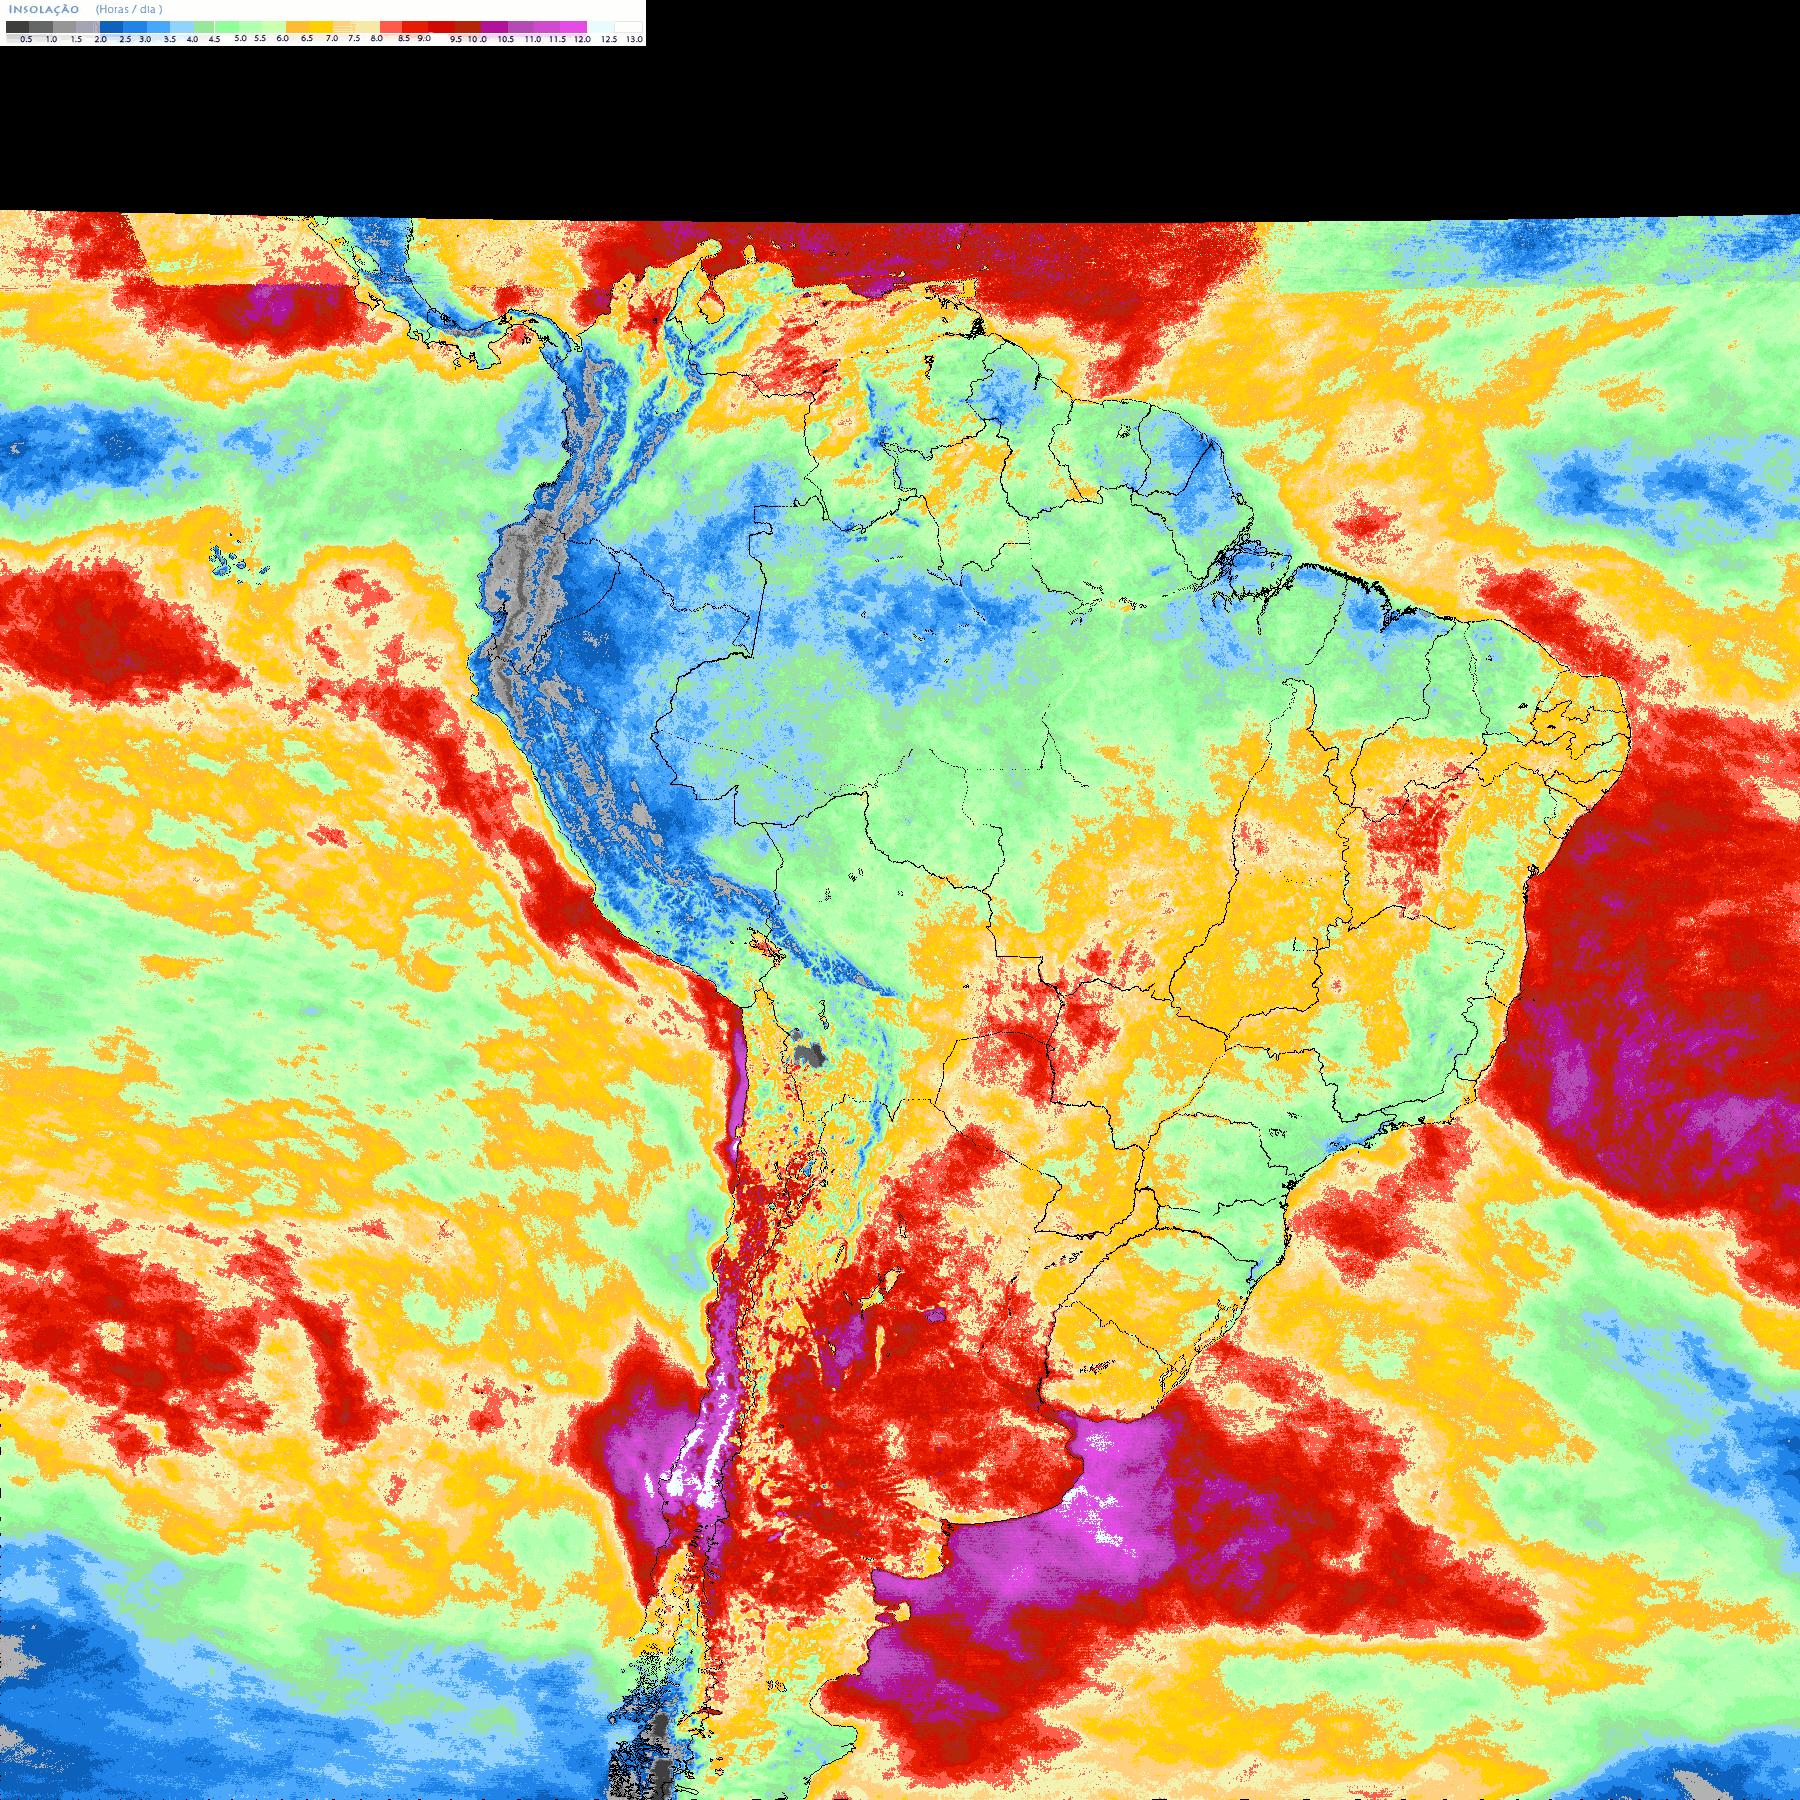The width and height of the screenshot is (1800, 1800).
Task: Click the 1.0 legend value
Action: click(x=51, y=39)
